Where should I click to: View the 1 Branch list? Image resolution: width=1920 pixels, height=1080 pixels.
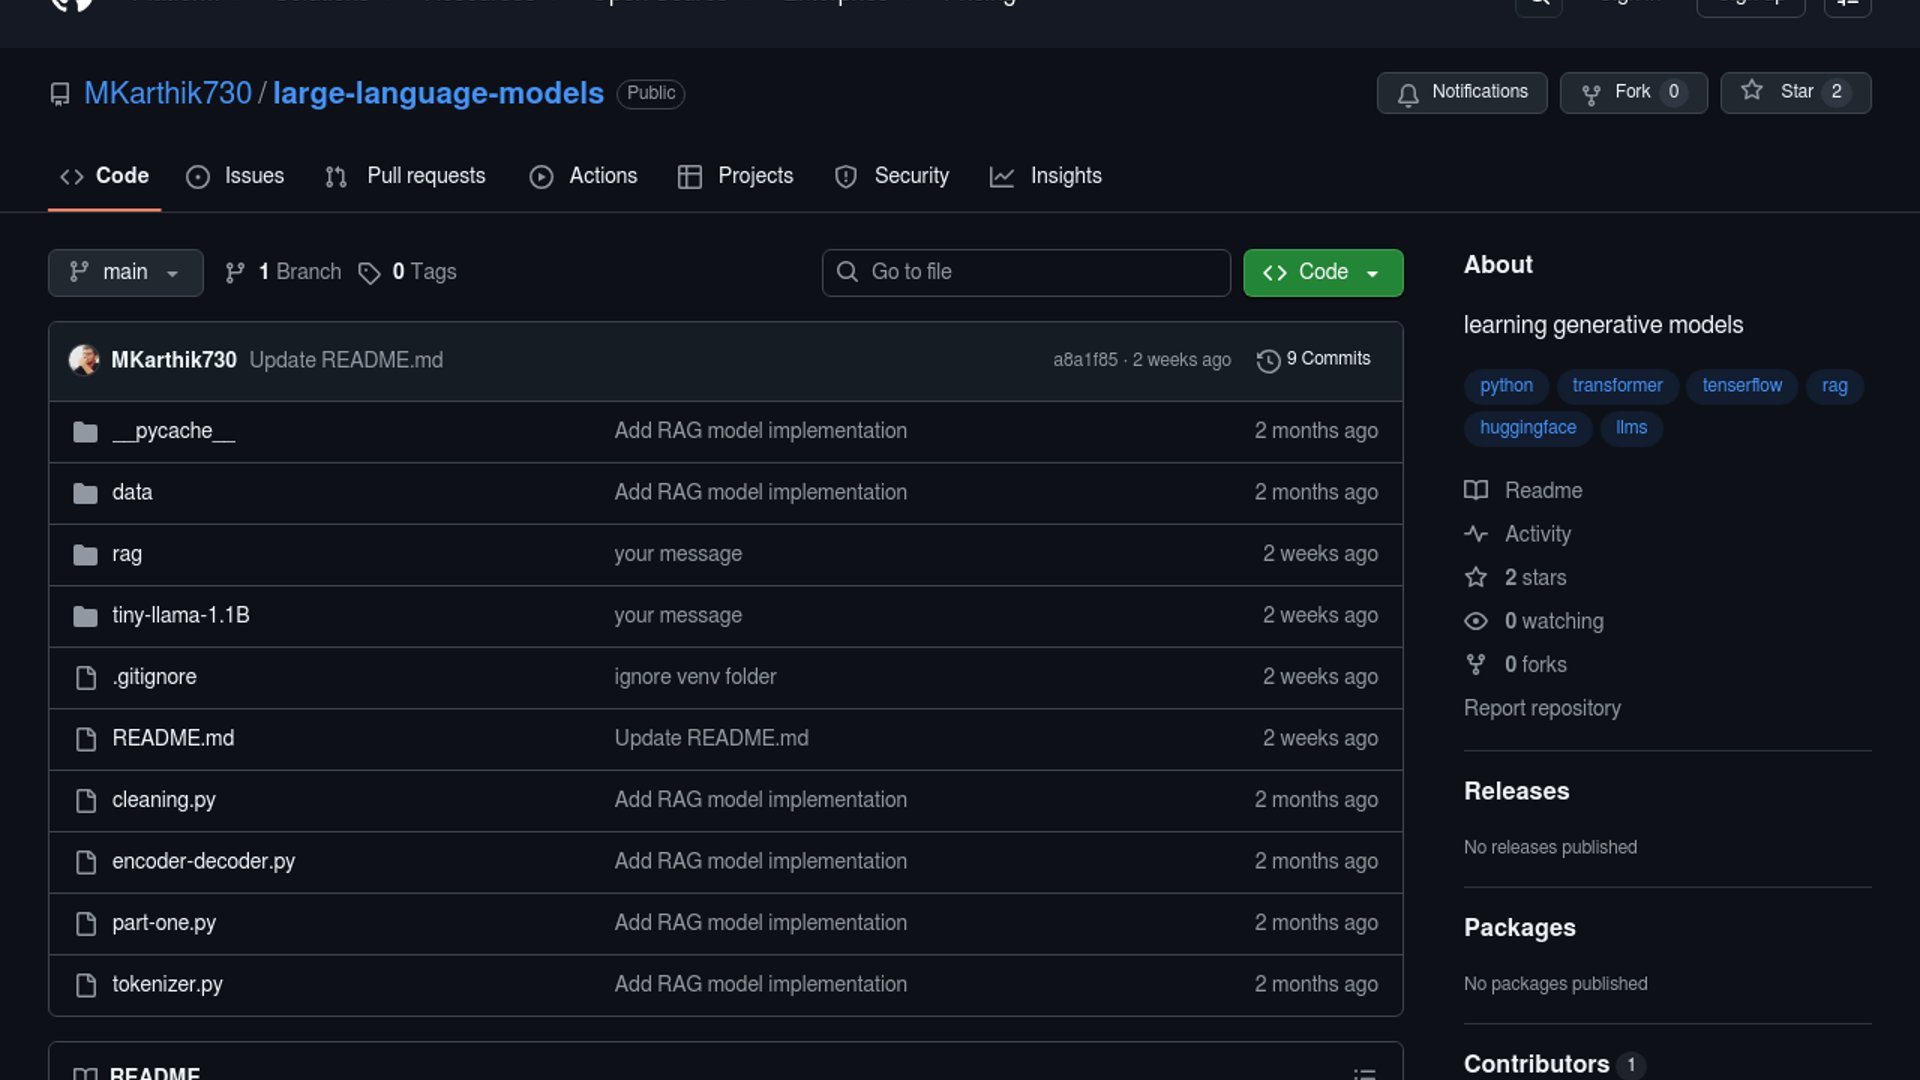pyautogui.click(x=284, y=272)
